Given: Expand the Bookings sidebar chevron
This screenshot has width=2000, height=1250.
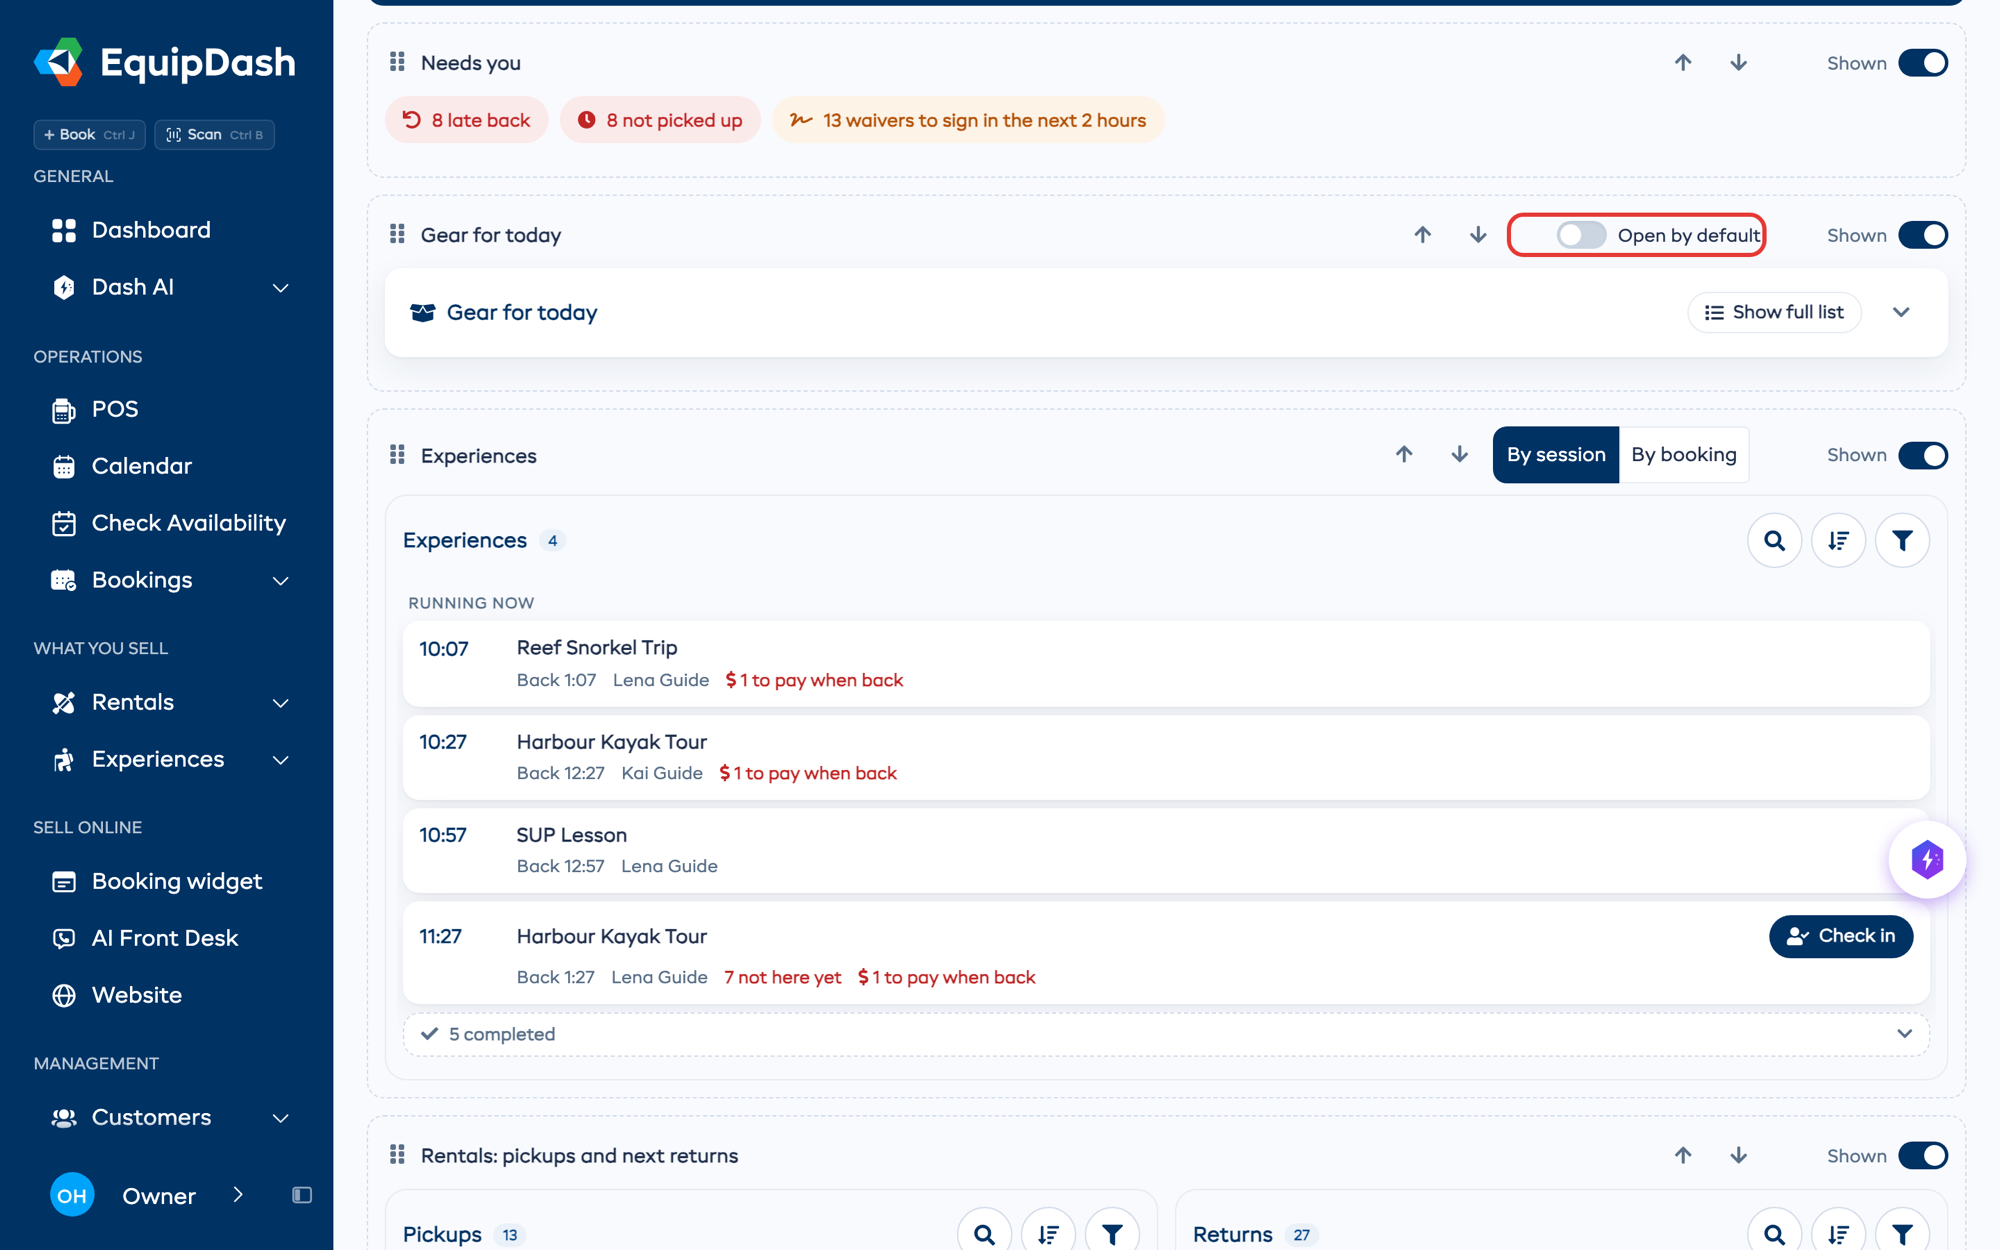Looking at the screenshot, I should (x=281, y=581).
